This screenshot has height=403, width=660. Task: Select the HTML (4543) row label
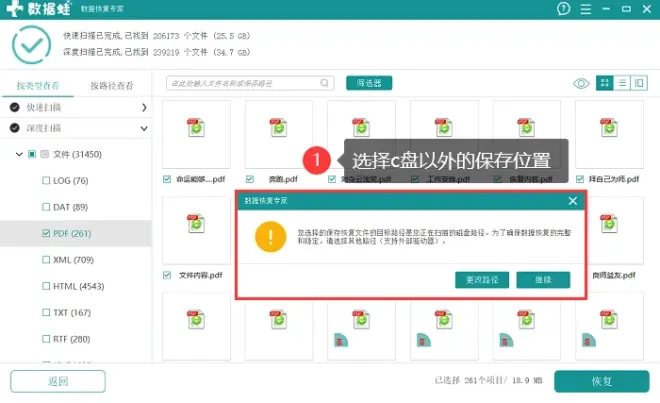[78, 286]
